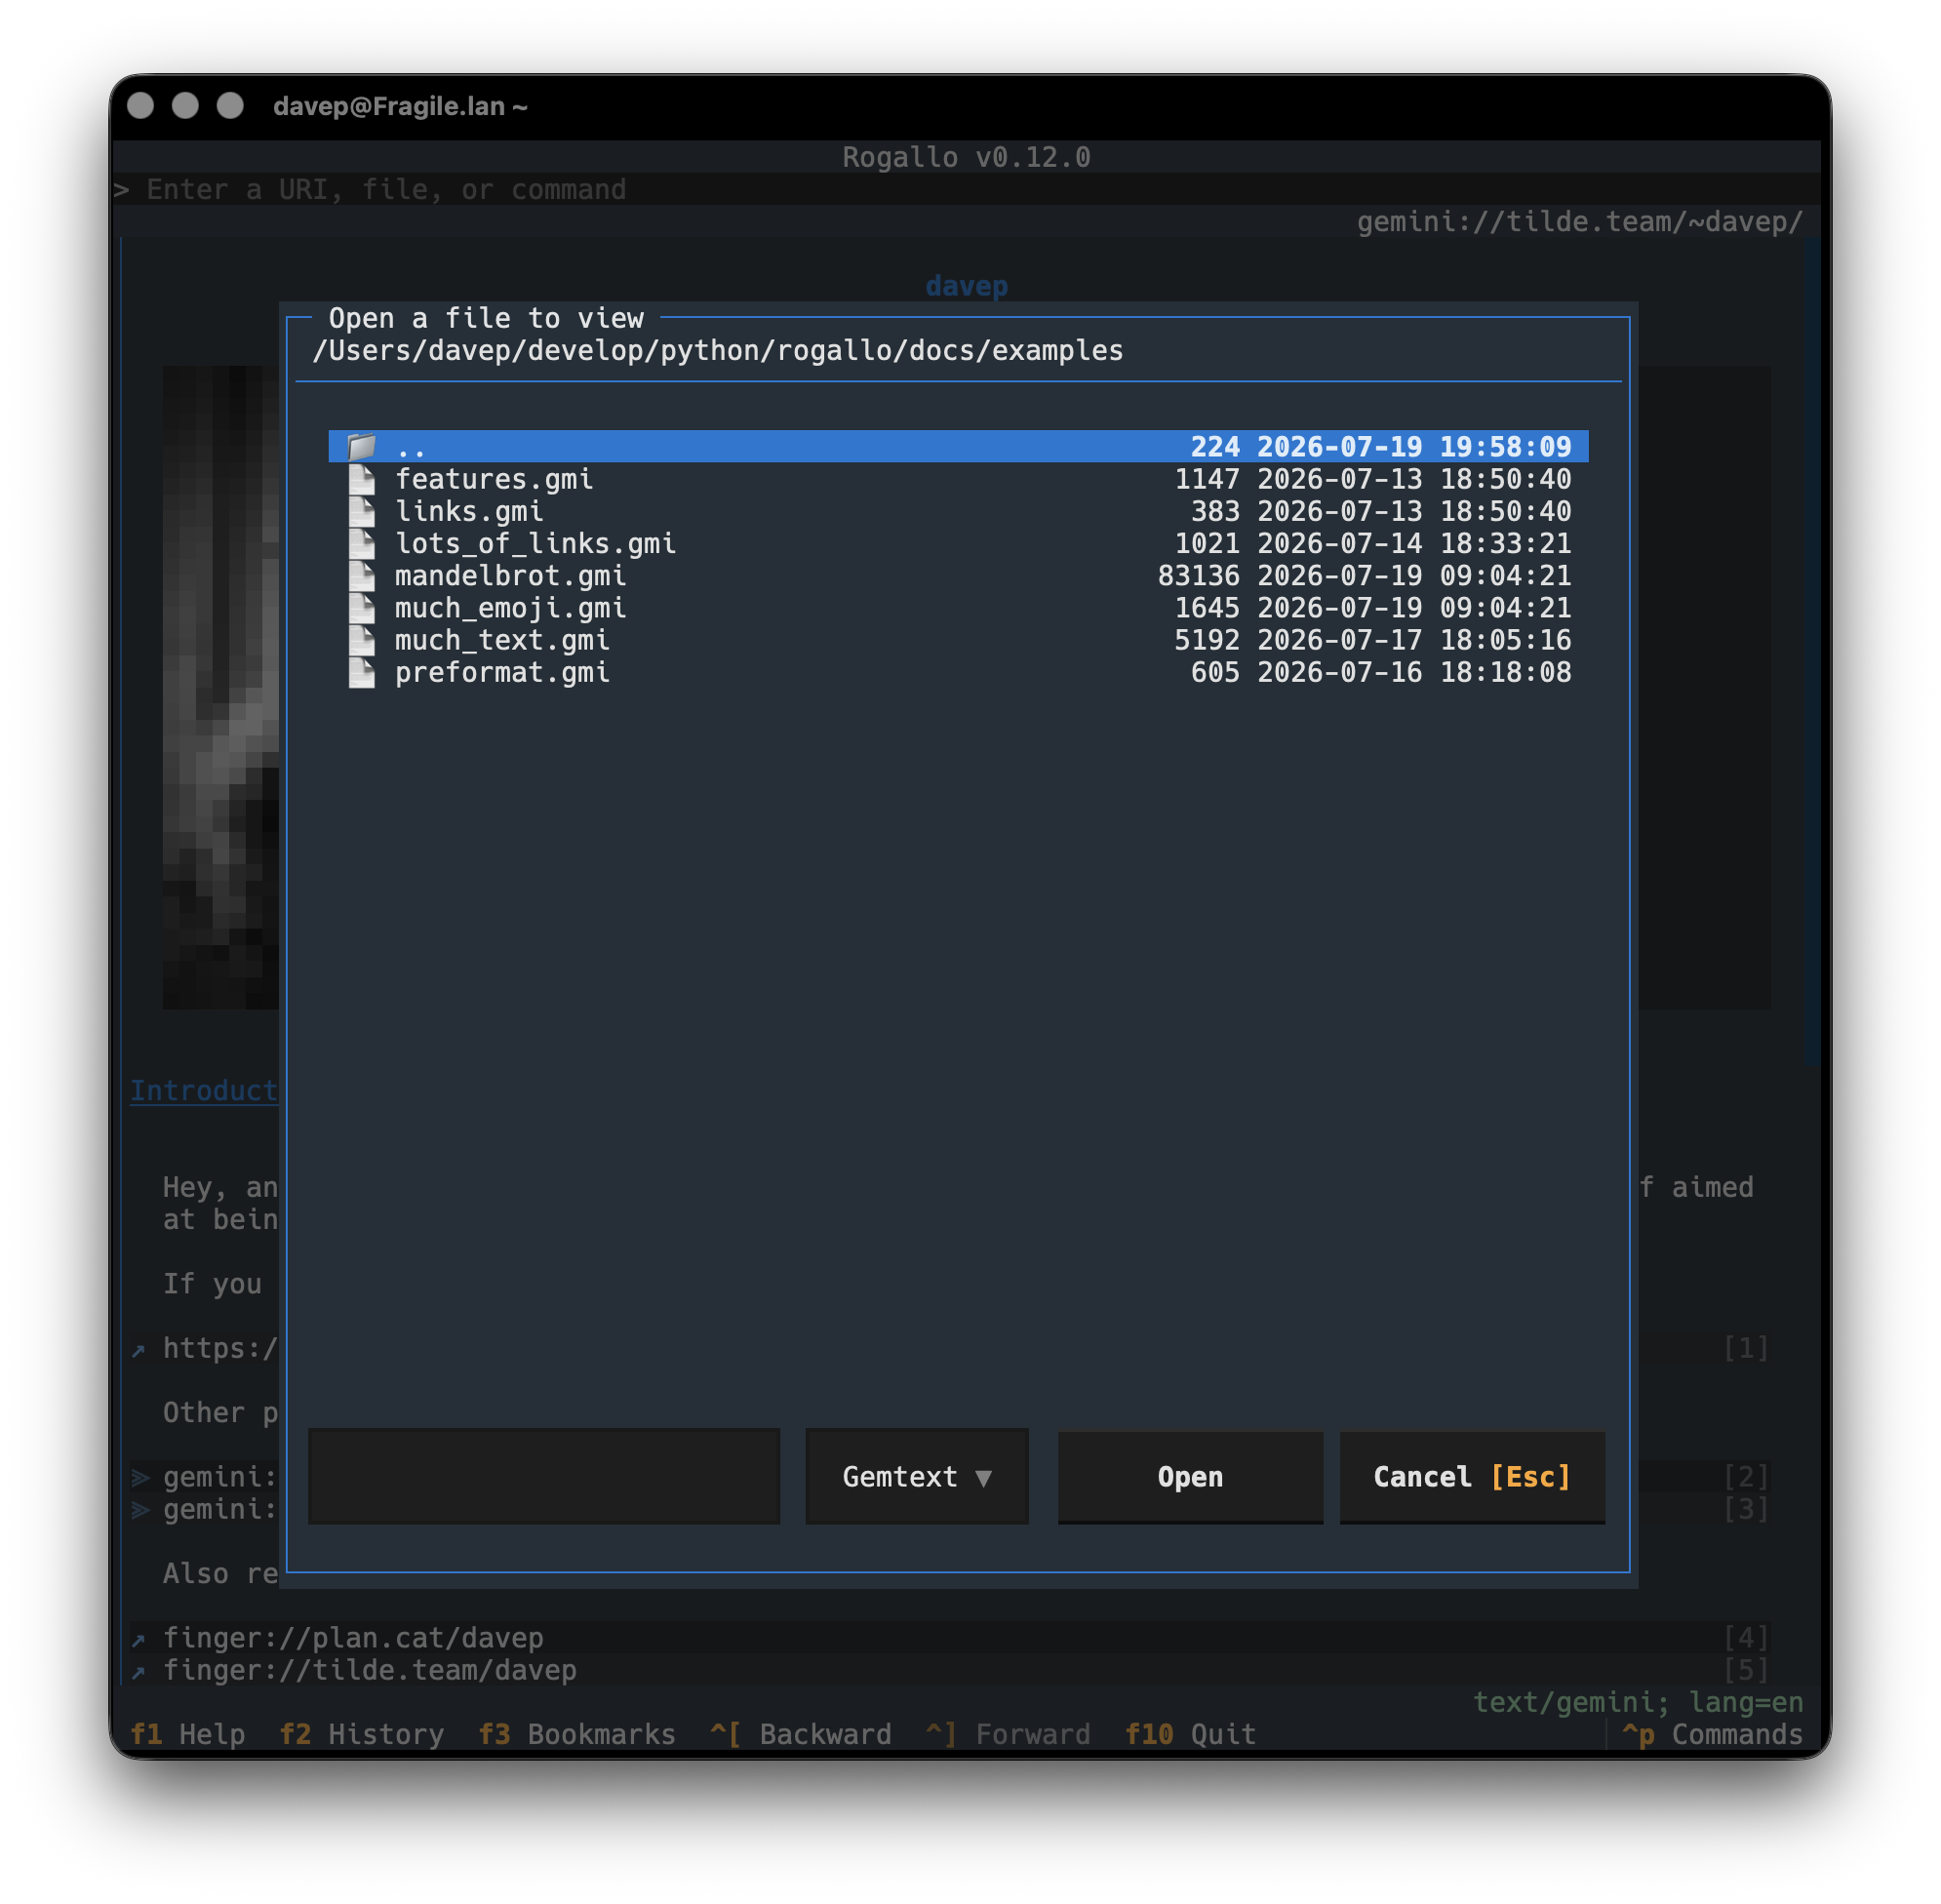Click the 2026-07-14 18:33:21 timestamp
1941x1904 pixels.
pos(1414,543)
